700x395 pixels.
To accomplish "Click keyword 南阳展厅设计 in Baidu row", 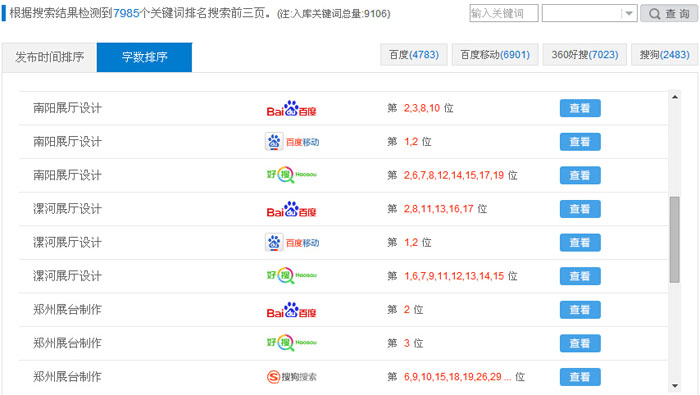I will 67,108.
